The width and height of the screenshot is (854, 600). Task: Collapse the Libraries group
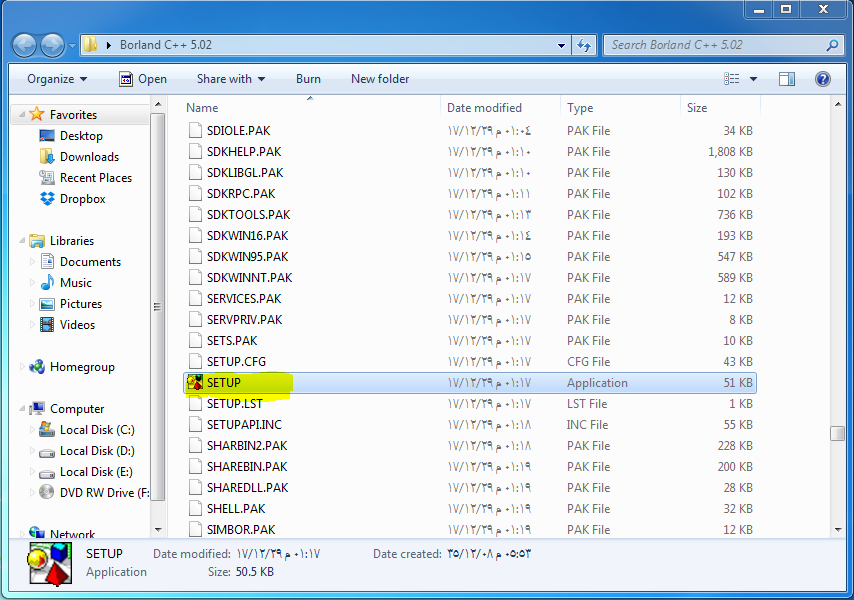[x=22, y=240]
